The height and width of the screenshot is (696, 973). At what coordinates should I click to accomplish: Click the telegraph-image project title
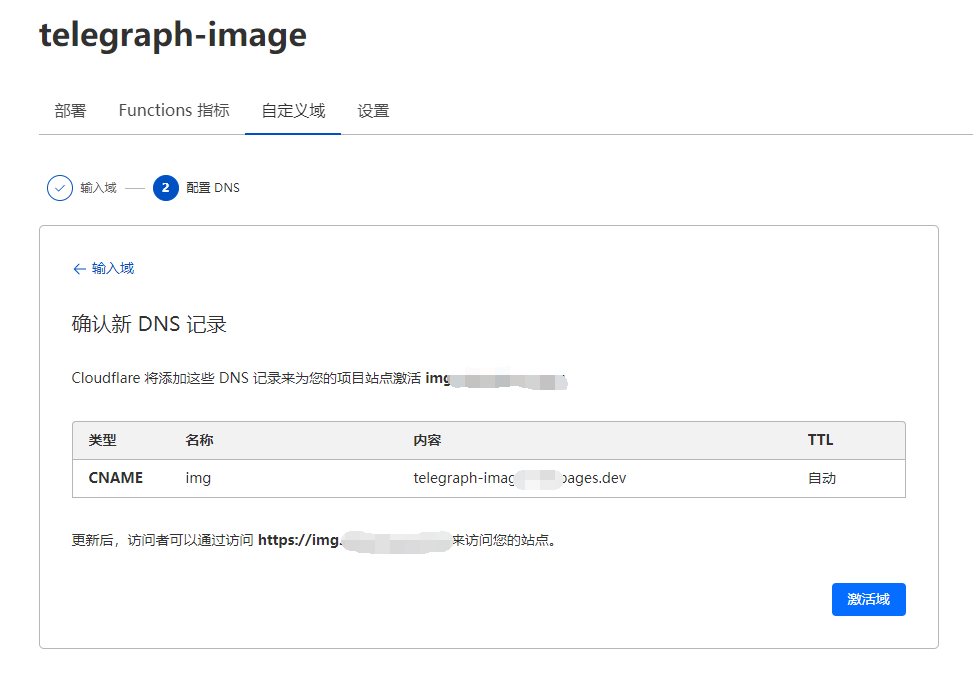tap(173, 36)
